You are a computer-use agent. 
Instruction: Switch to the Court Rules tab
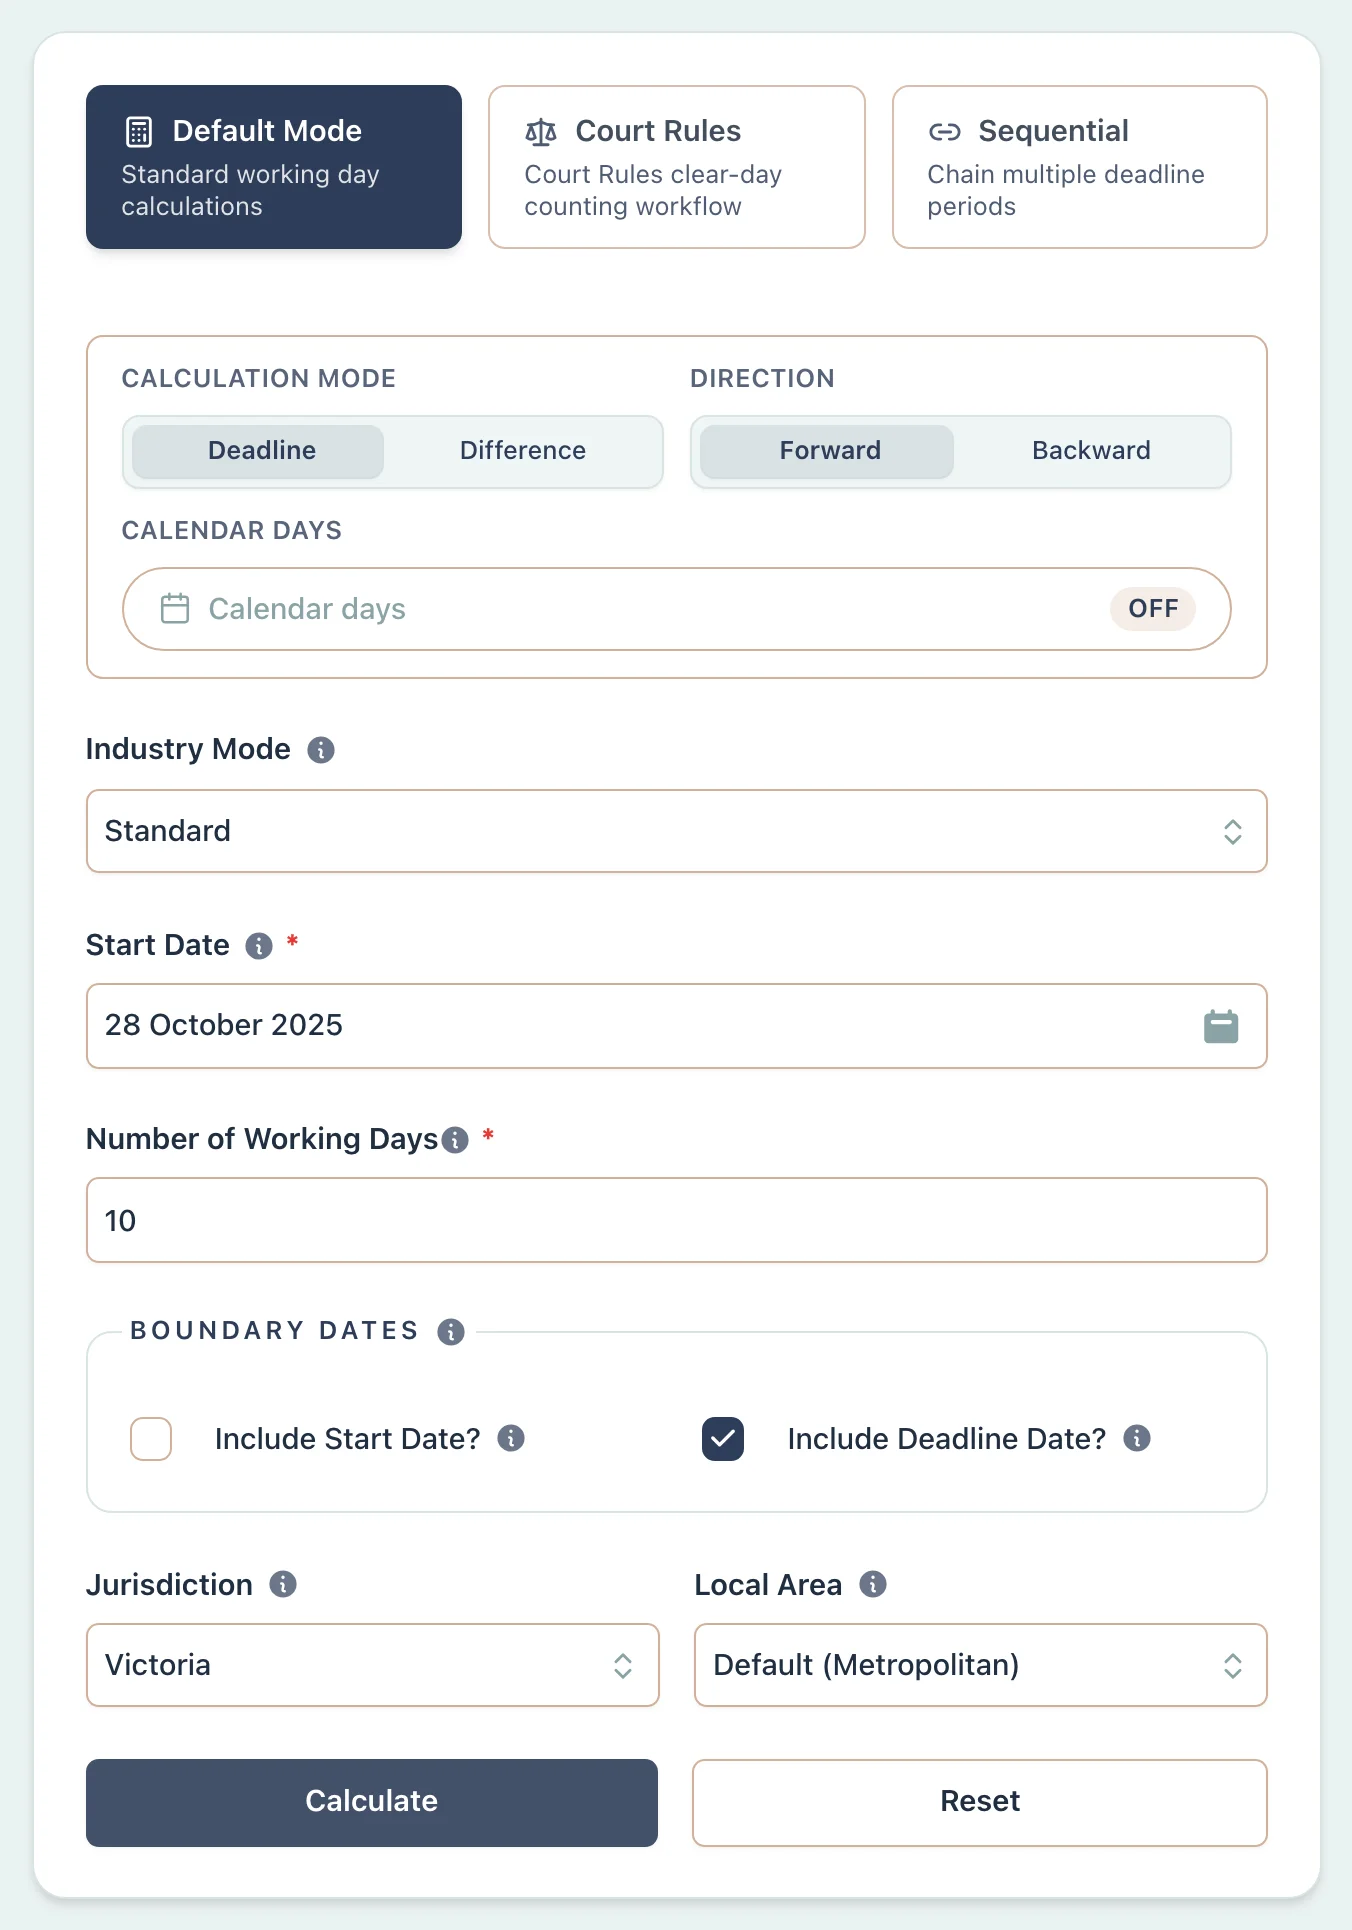pos(676,167)
